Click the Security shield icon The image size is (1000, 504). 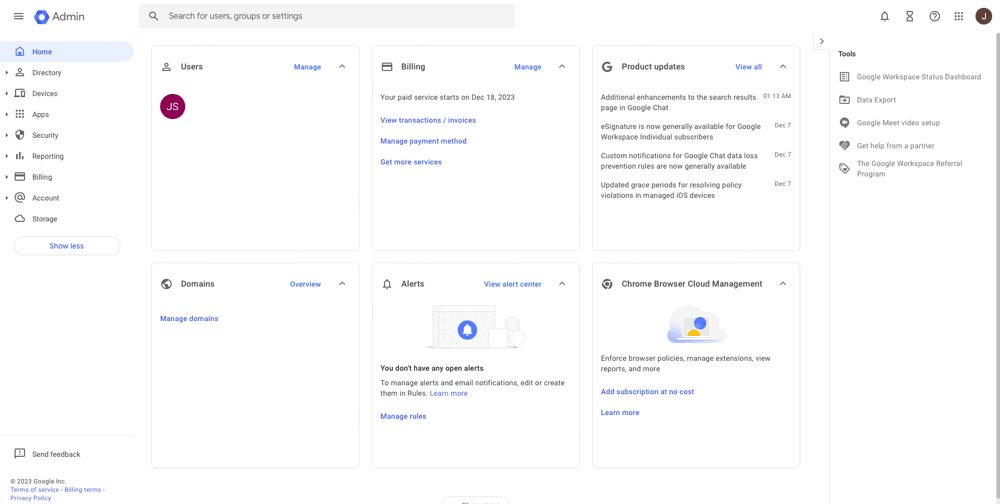click(20, 135)
